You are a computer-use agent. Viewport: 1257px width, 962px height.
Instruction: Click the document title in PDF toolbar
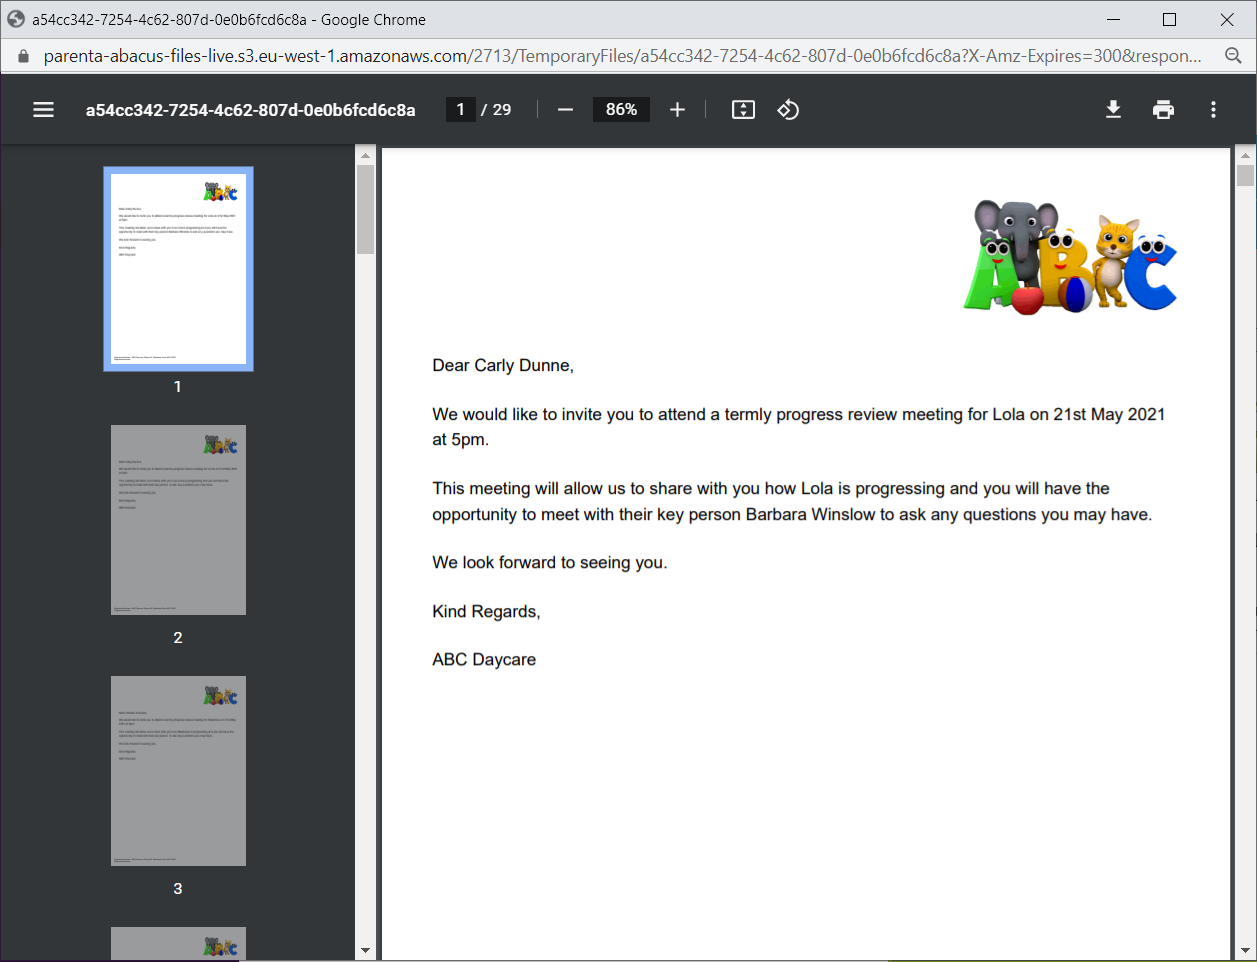point(250,110)
